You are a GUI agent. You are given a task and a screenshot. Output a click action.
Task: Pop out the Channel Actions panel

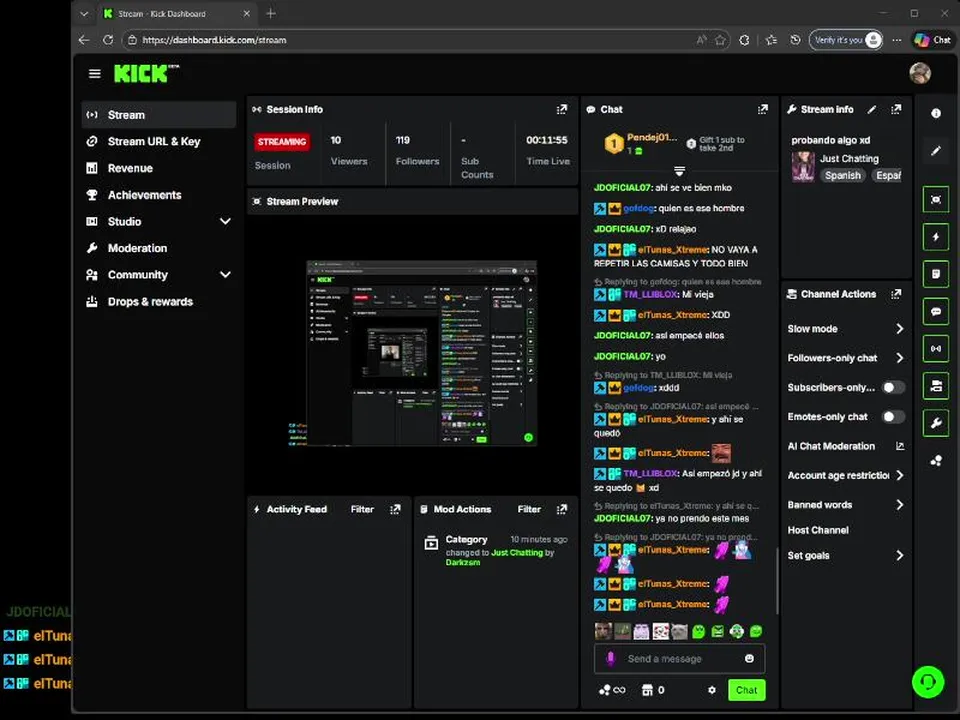tap(896, 294)
